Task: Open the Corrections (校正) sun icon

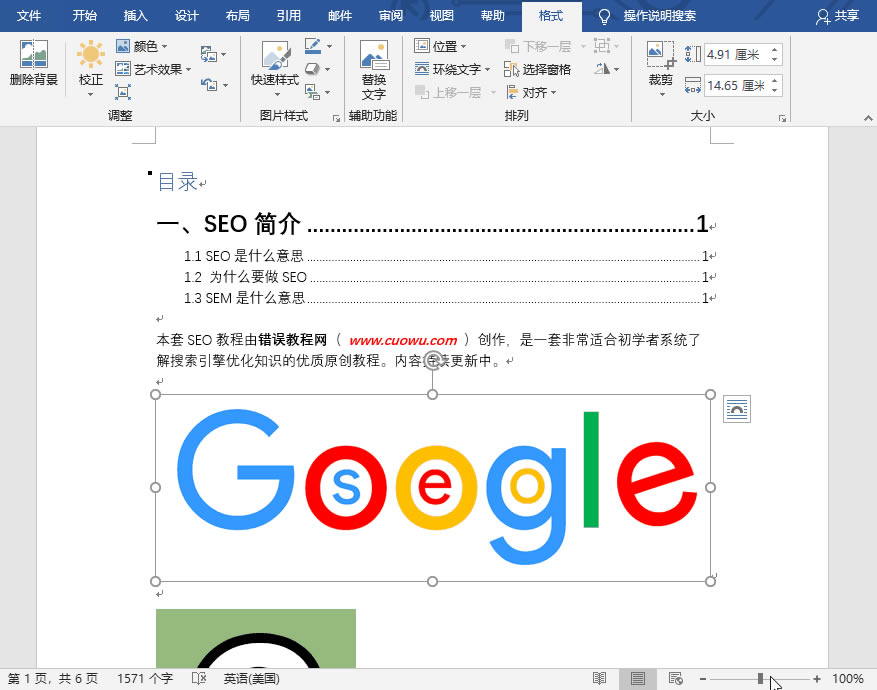Action: [90, 54]
